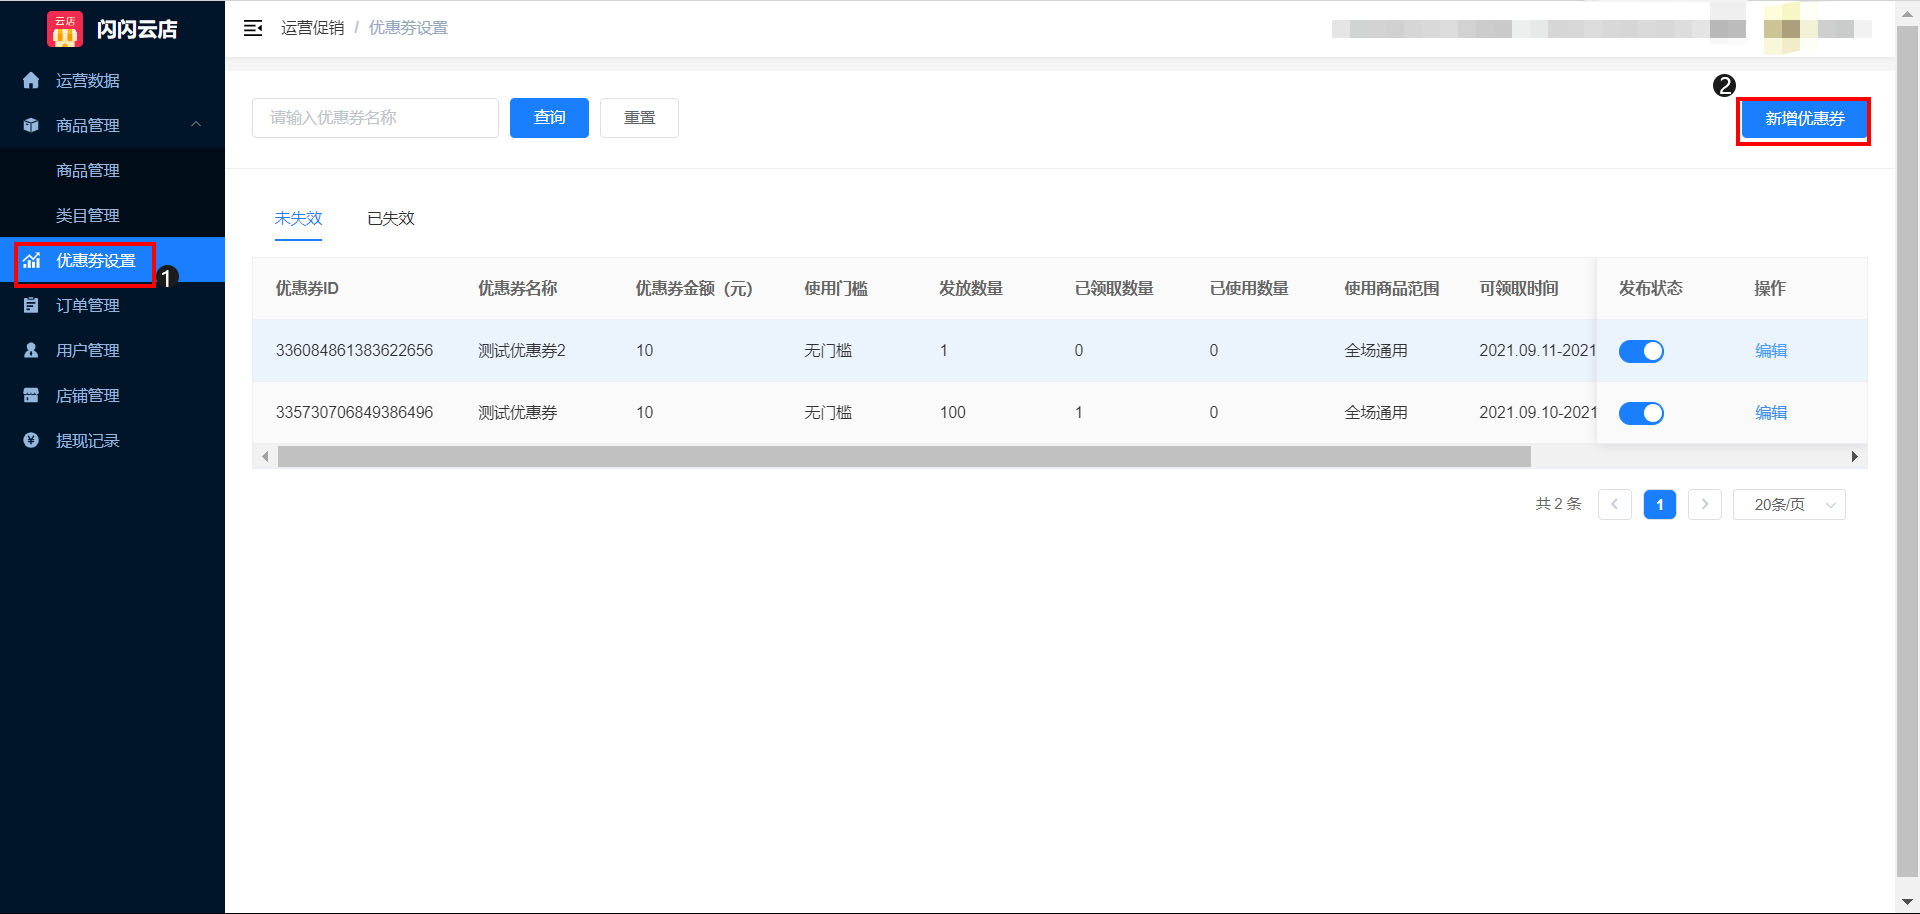Open 提现记录 via its sidebar icon
This screenshot has width=1920, height=914.
tap(30, 440)
